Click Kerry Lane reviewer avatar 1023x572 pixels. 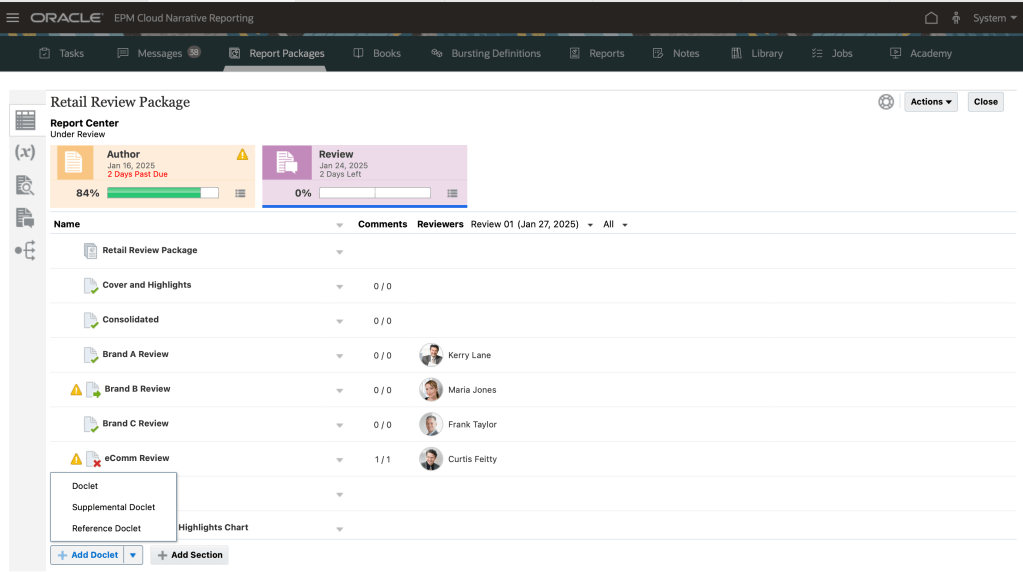[x=431, y=355]
